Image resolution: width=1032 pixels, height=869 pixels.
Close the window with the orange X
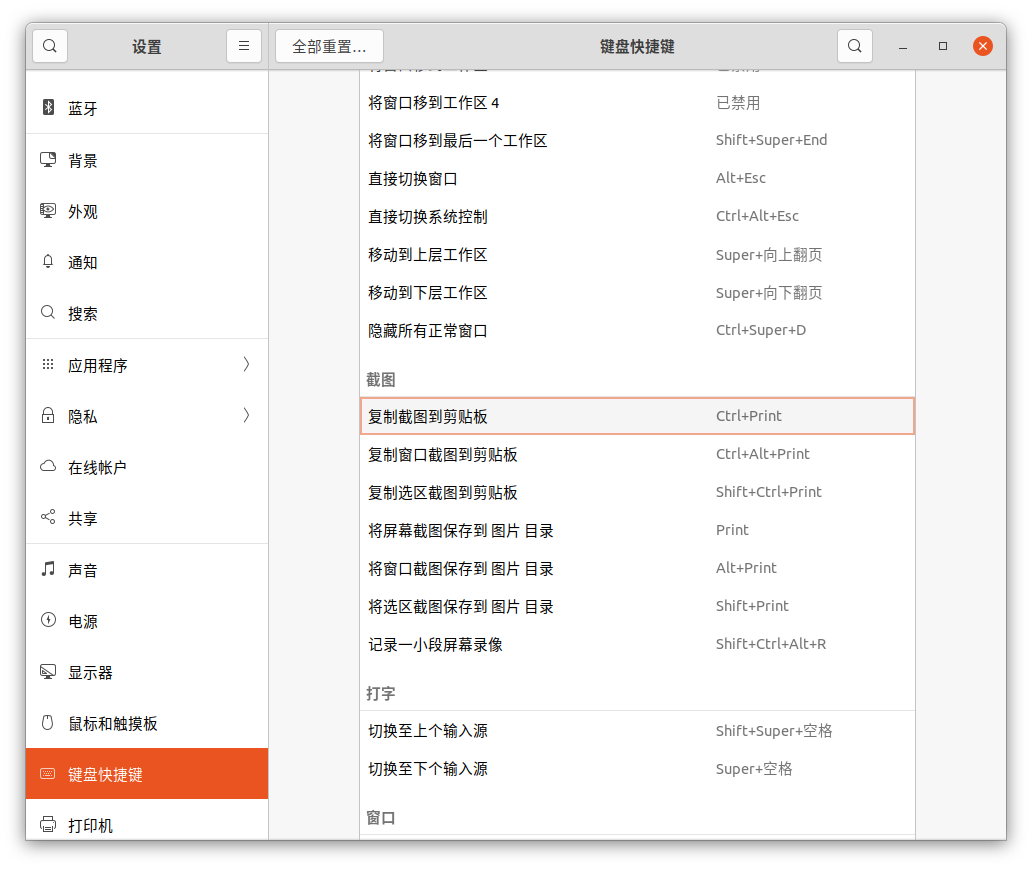point(983,46)
